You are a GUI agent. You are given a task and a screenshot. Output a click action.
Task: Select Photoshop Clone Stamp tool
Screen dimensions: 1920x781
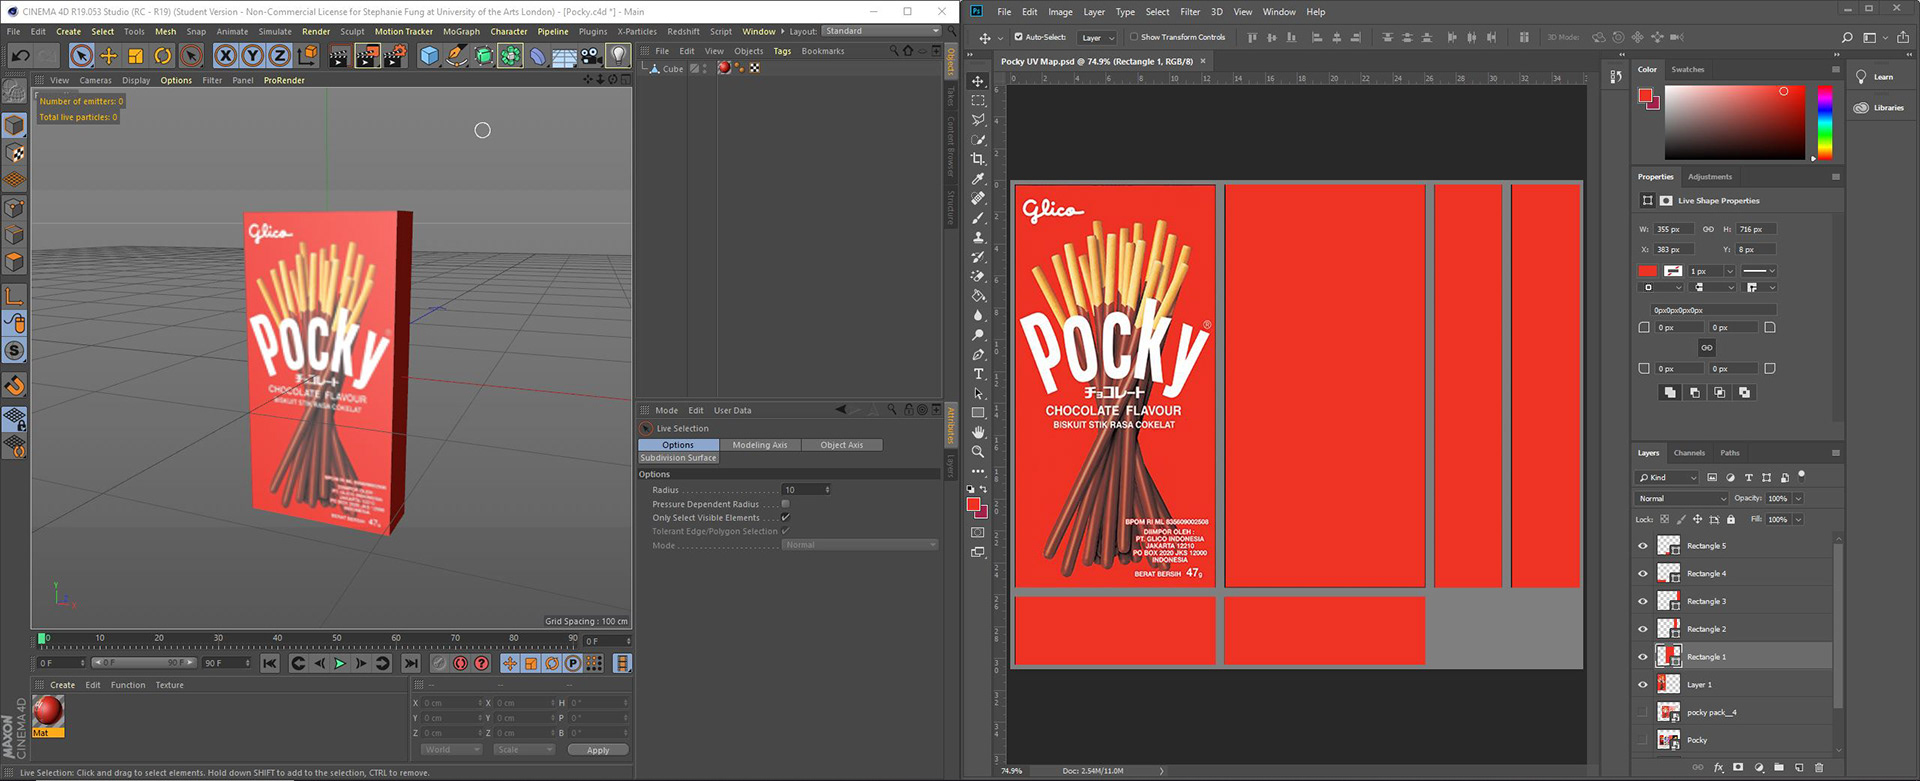(x=978, y=237)
